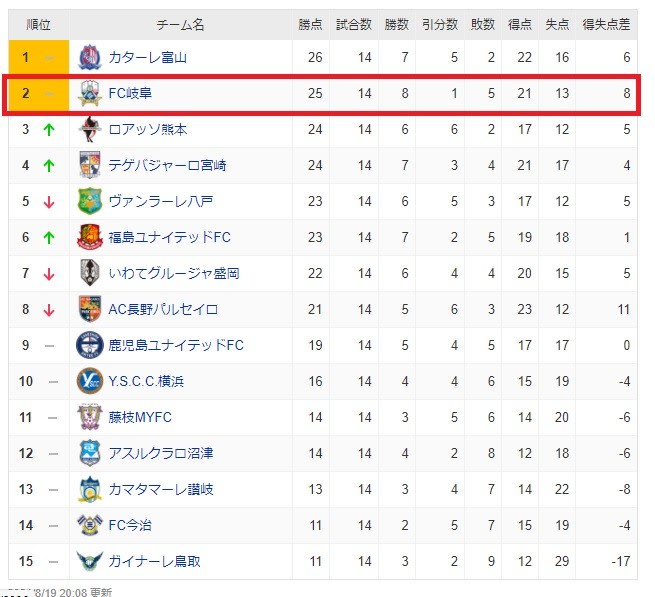Click the テゲバジャーロ宮崎 crest icon

(89, 165)
